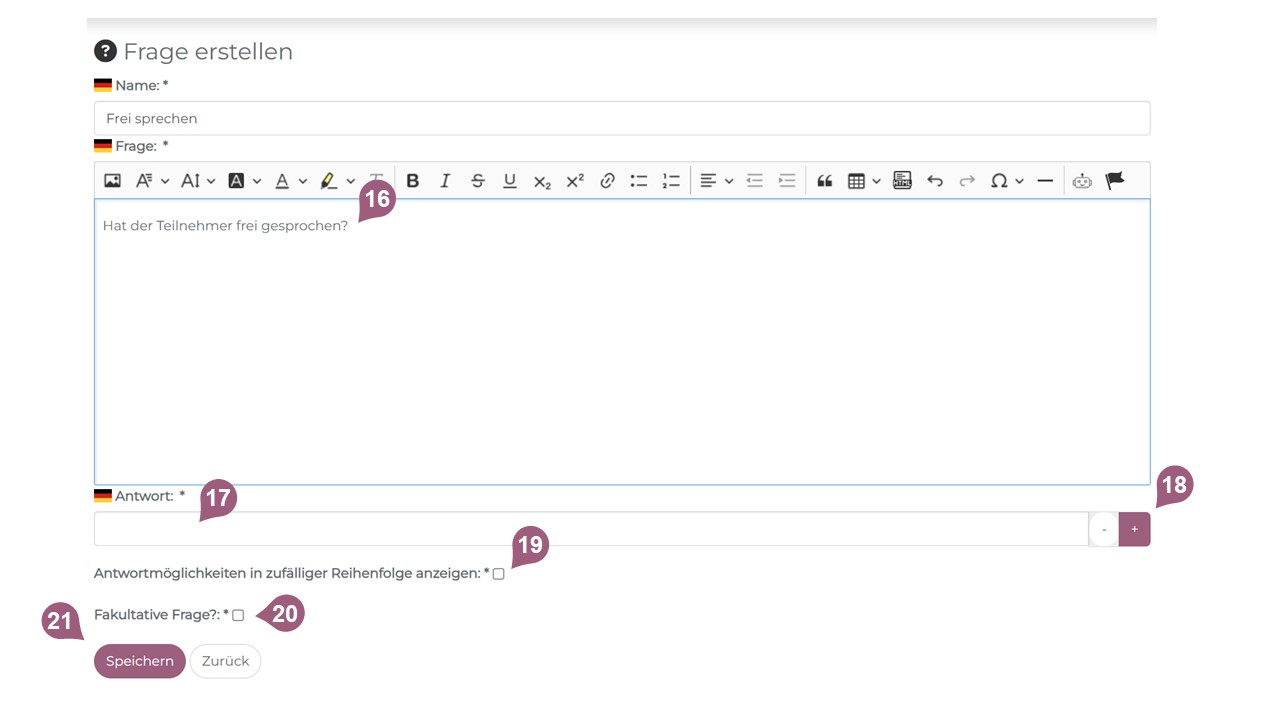Open the font size dropdown
1280x720 pixels.
point(197,181)
